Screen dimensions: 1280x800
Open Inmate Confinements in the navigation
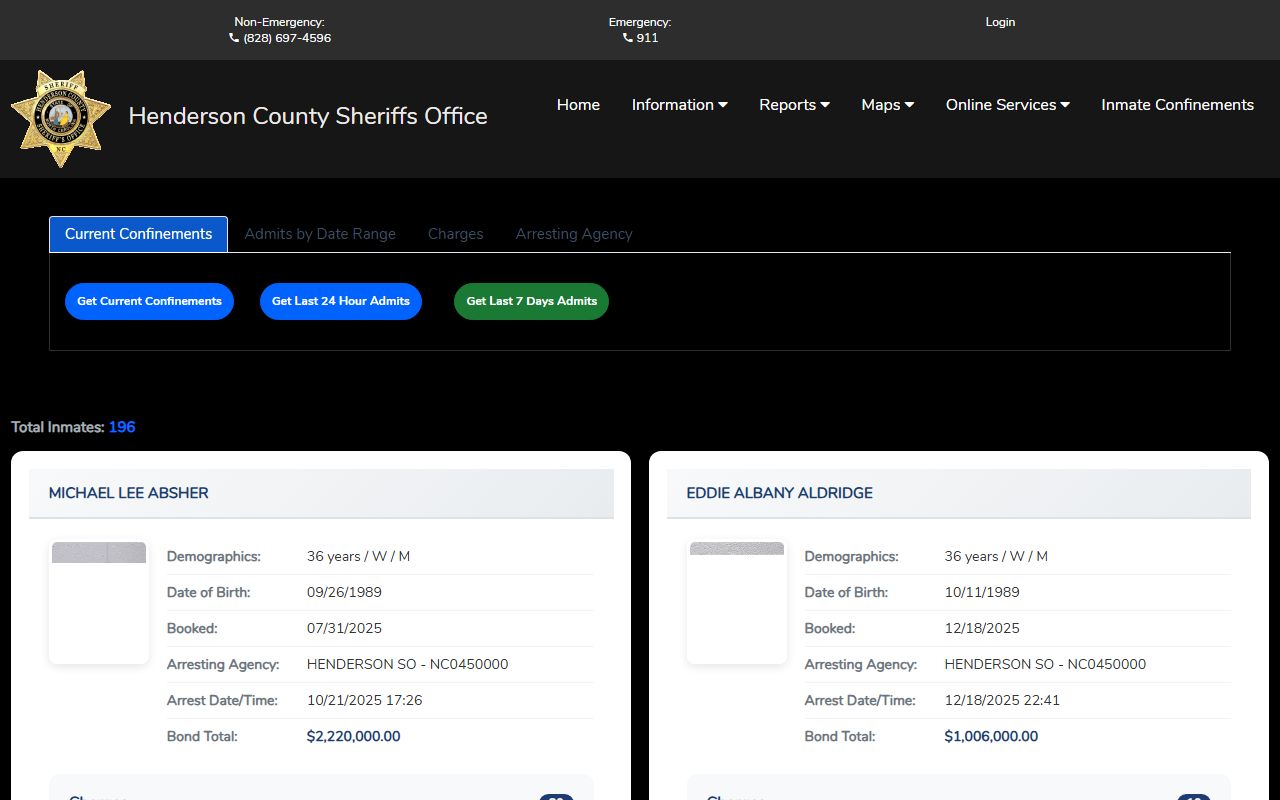point(1177,105)
